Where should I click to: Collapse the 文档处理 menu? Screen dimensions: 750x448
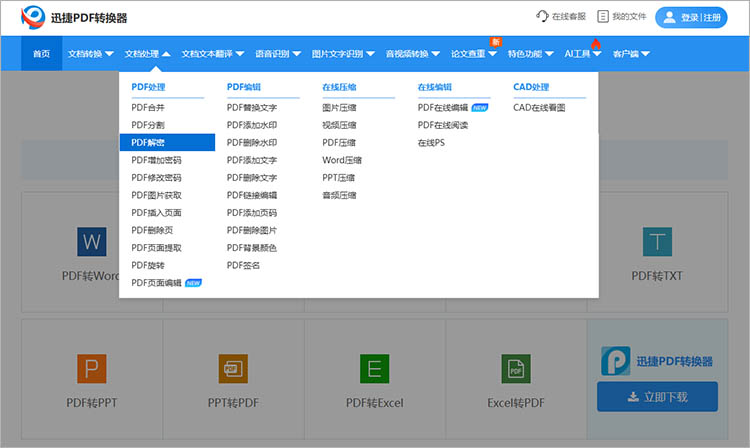[x=147, y=54]
